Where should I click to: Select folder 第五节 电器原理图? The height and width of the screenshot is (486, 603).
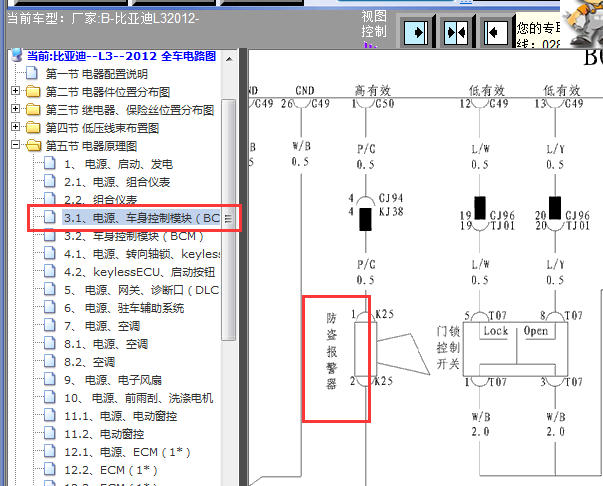(91, 146)
